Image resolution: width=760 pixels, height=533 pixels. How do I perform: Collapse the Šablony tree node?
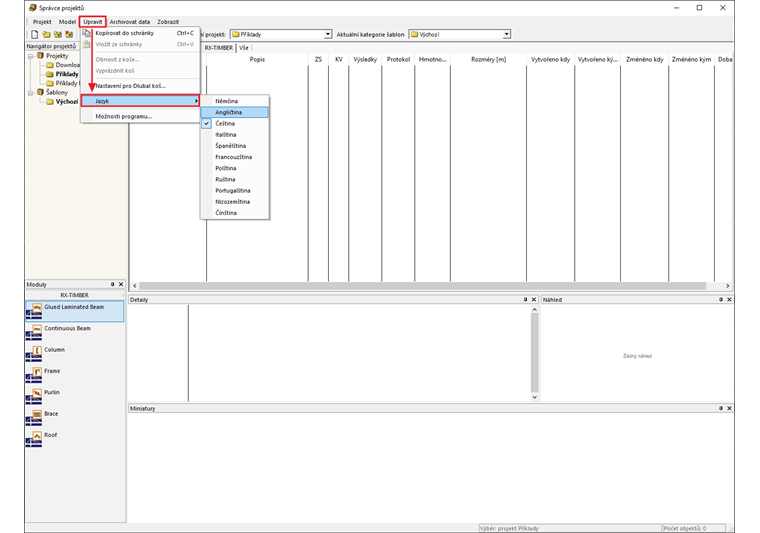click(31, 93)
